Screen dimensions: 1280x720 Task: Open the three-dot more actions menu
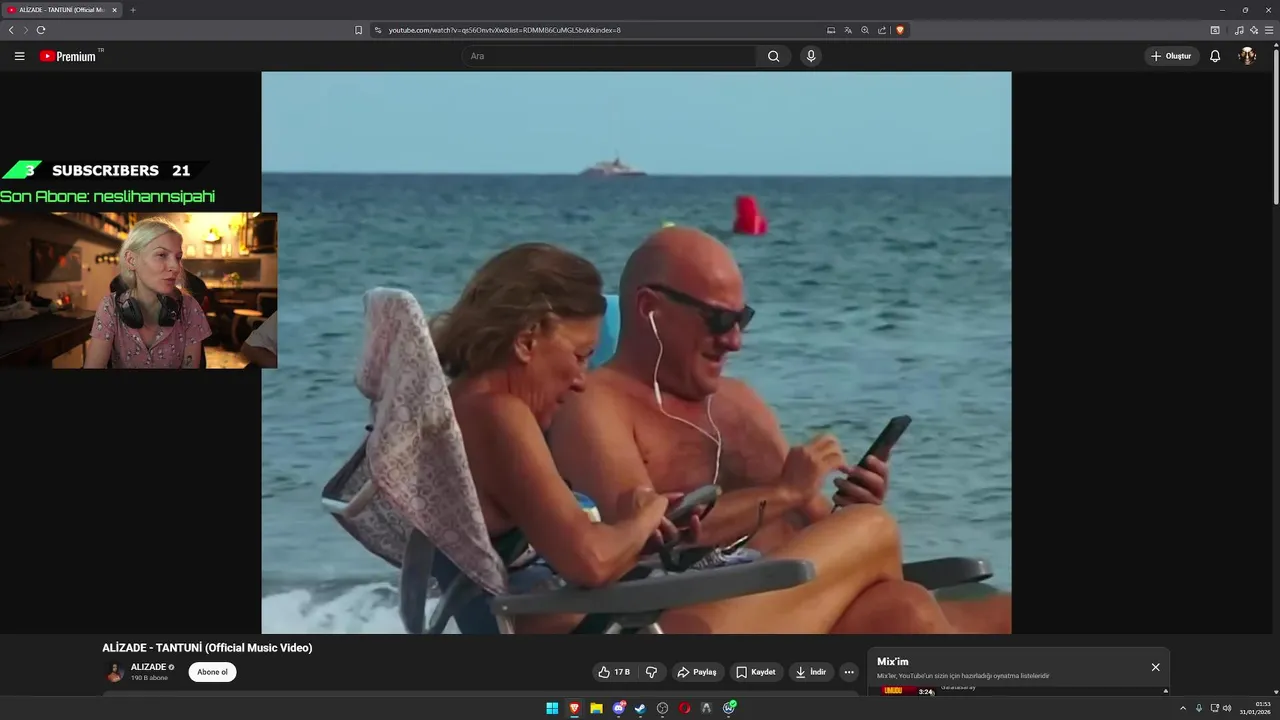[849, 672]
